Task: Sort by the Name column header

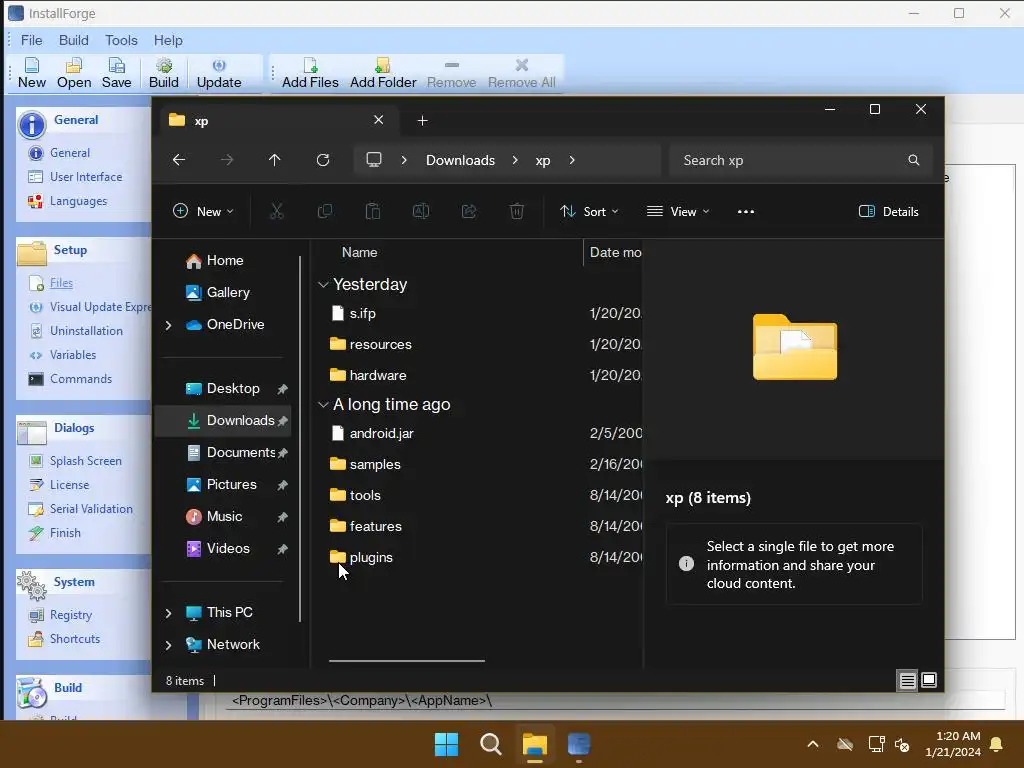Action: point(359,252)
